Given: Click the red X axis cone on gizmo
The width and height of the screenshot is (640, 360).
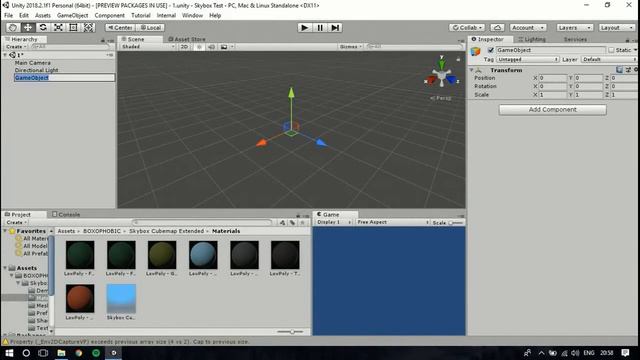Looking at the screenshot, I should click(431, 80).
